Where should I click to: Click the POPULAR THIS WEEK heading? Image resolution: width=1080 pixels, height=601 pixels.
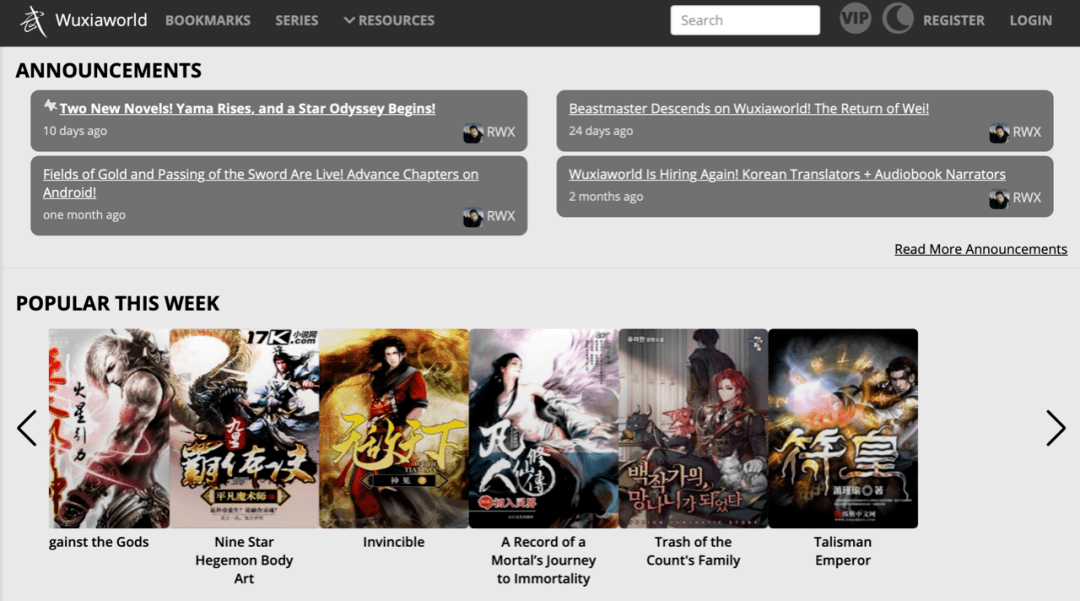click(118, 304)
